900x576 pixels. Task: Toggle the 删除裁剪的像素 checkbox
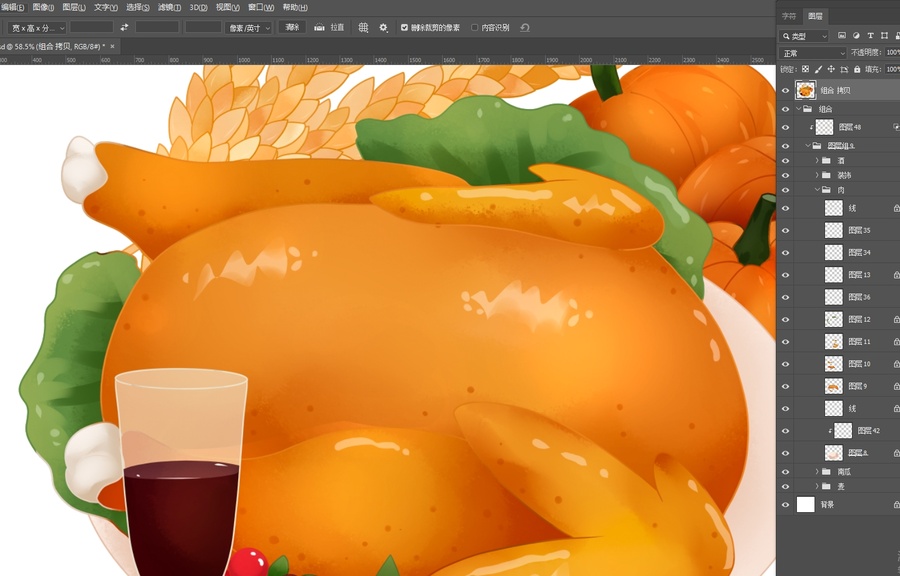coord(404,28)
